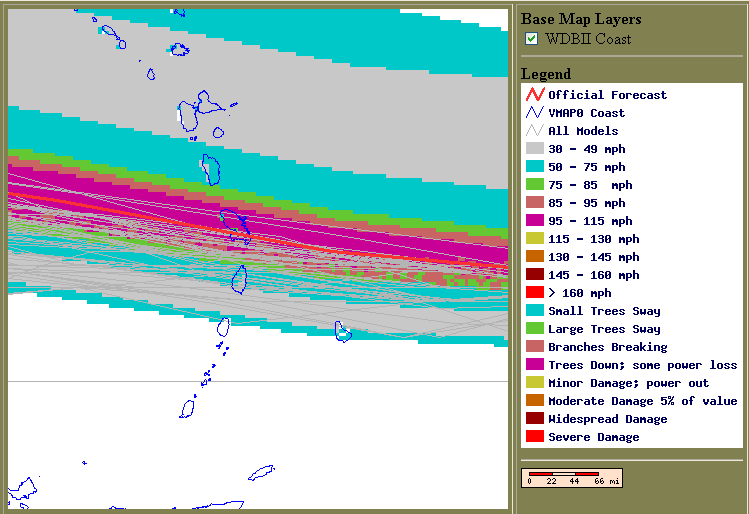Click the VMAP0 Coast legend label

point(586,113)
